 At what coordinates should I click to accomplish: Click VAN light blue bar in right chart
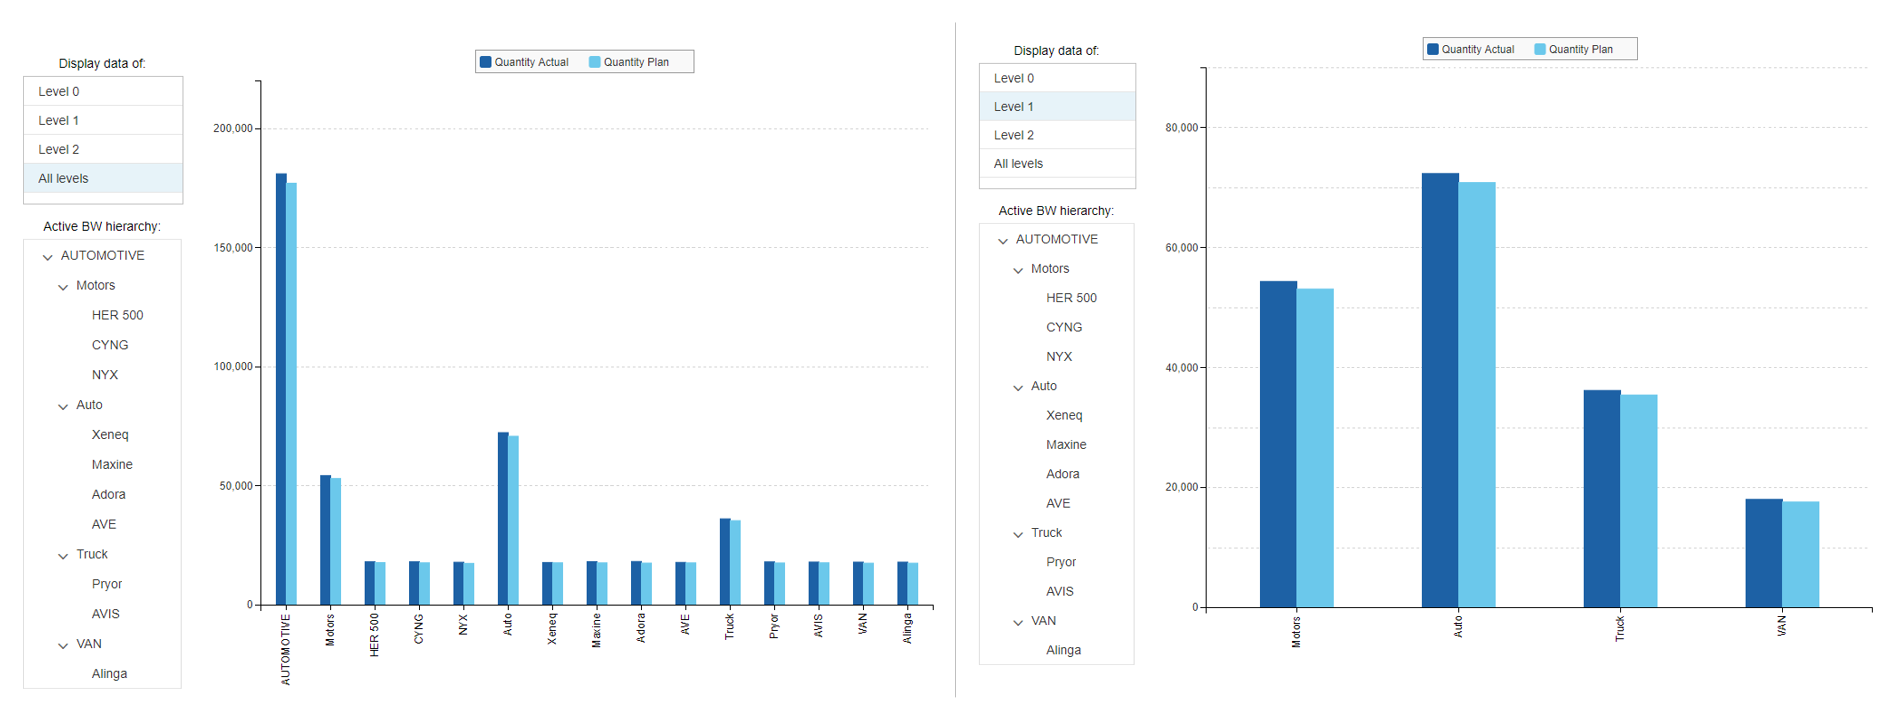coord(1800,555)
